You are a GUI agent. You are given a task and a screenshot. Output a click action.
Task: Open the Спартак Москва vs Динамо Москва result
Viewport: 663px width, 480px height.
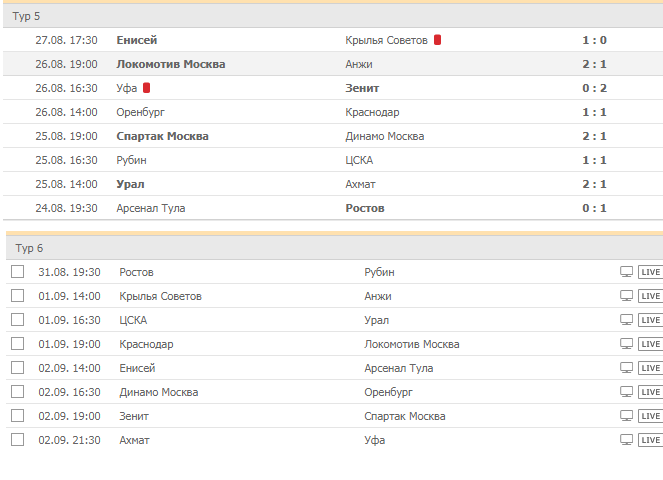(594, 136)
